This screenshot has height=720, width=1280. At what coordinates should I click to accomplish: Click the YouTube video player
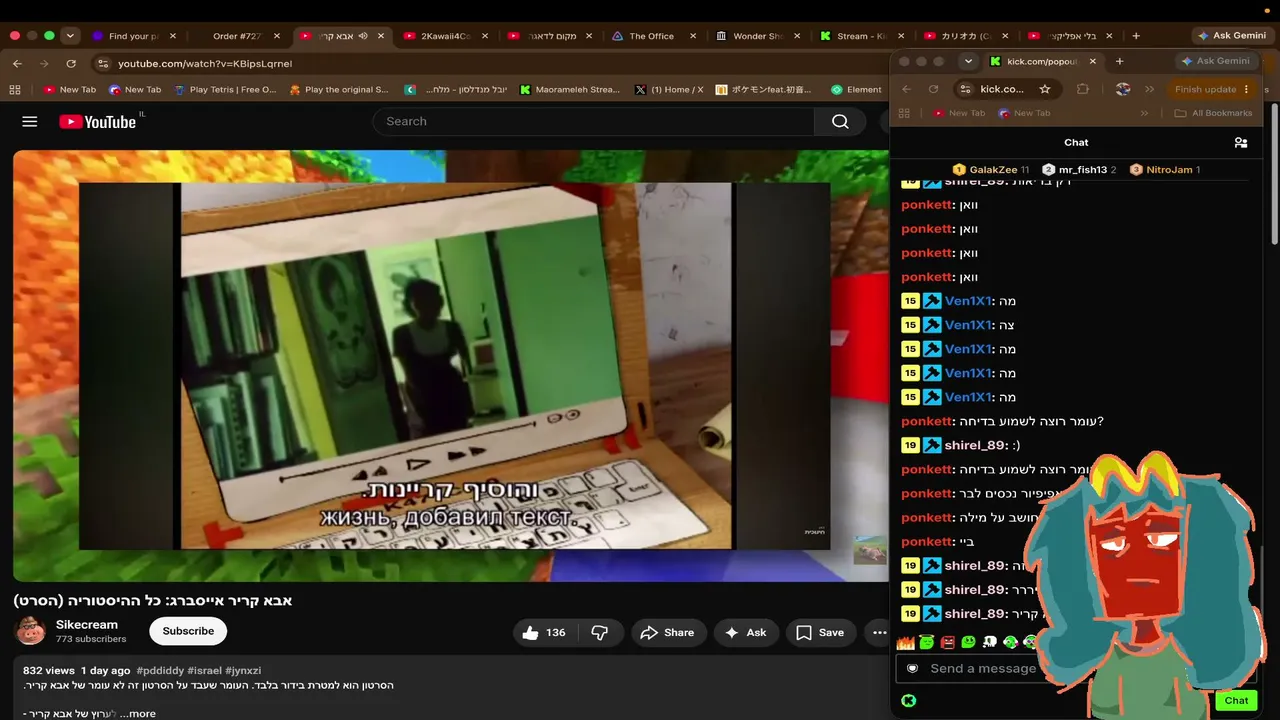[x=450, y=365]
